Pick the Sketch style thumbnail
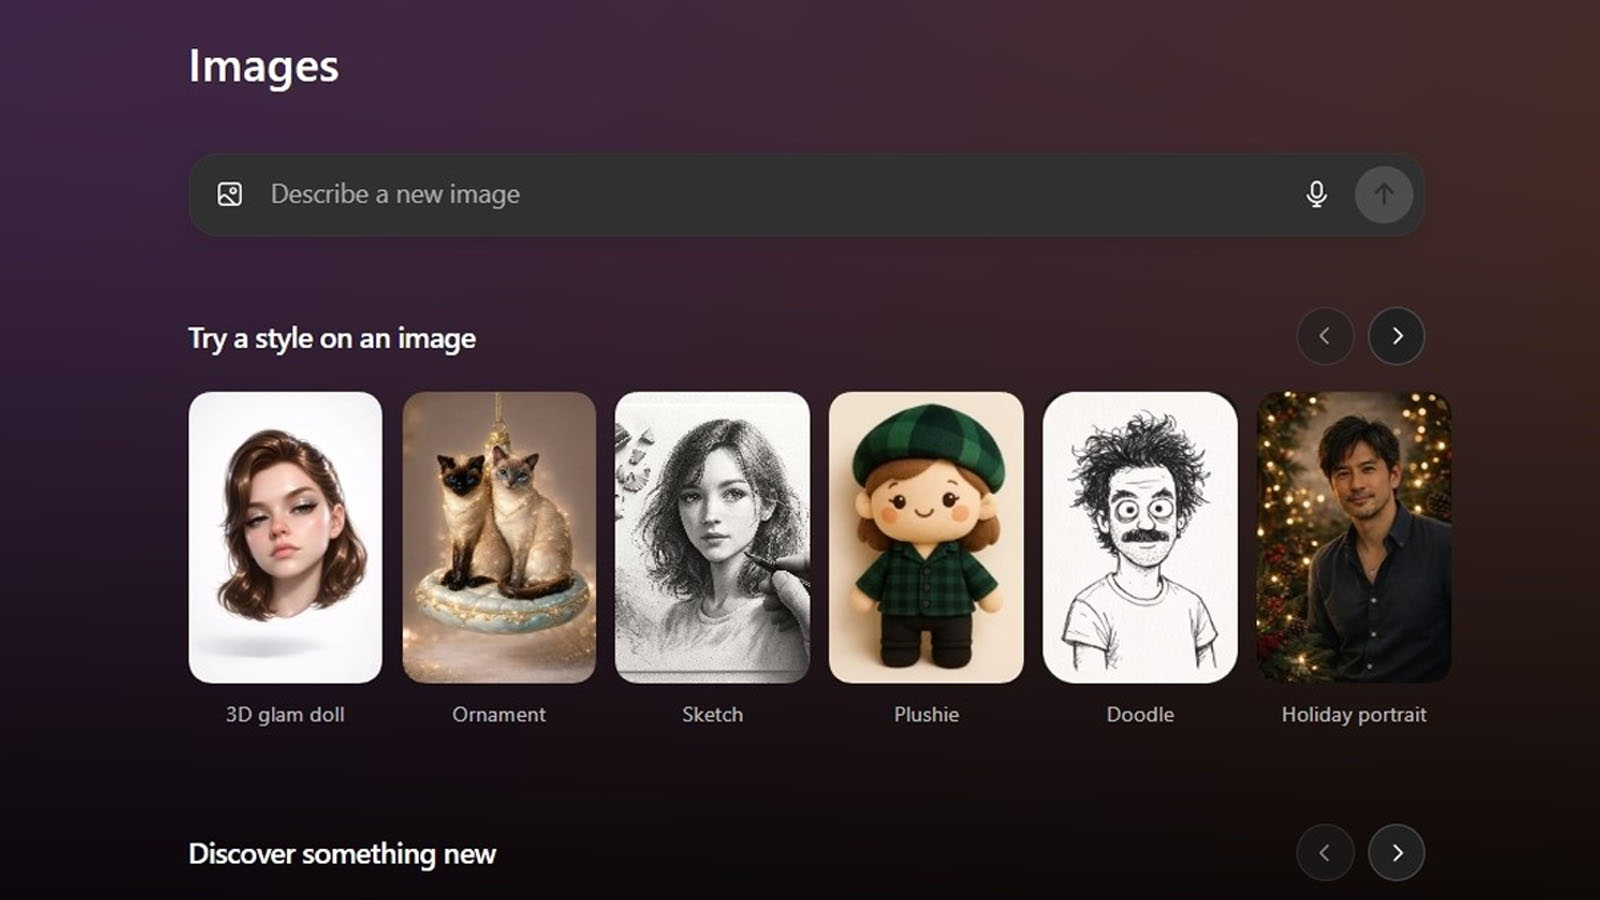The image size is (1600, 900). [712, 537]
